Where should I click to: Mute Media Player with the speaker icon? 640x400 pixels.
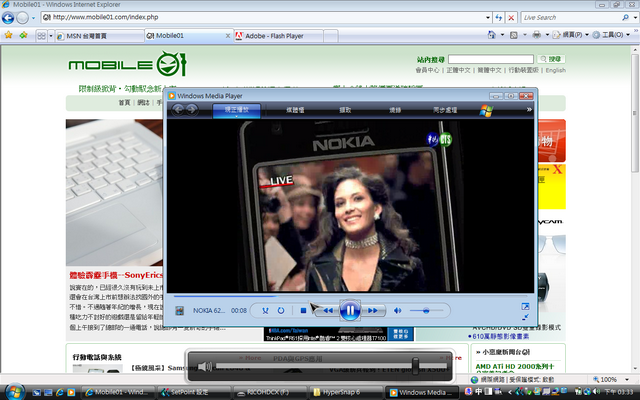pyautogui.click(x=397, y=311)
